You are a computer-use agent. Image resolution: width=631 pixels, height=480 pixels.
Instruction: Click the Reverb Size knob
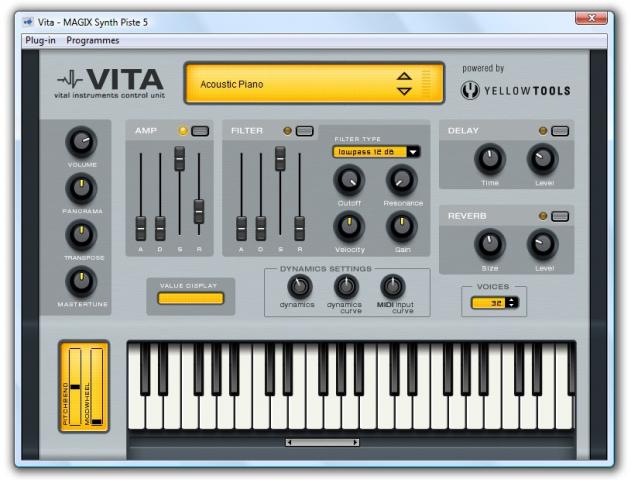pos(489,243)
